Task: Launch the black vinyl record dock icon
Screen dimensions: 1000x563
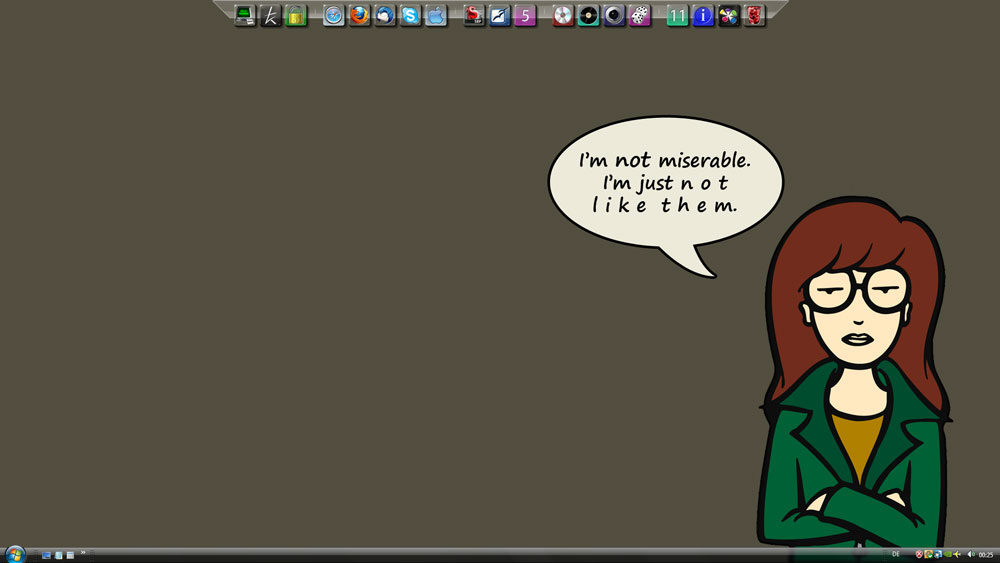Action: point(589,15)
